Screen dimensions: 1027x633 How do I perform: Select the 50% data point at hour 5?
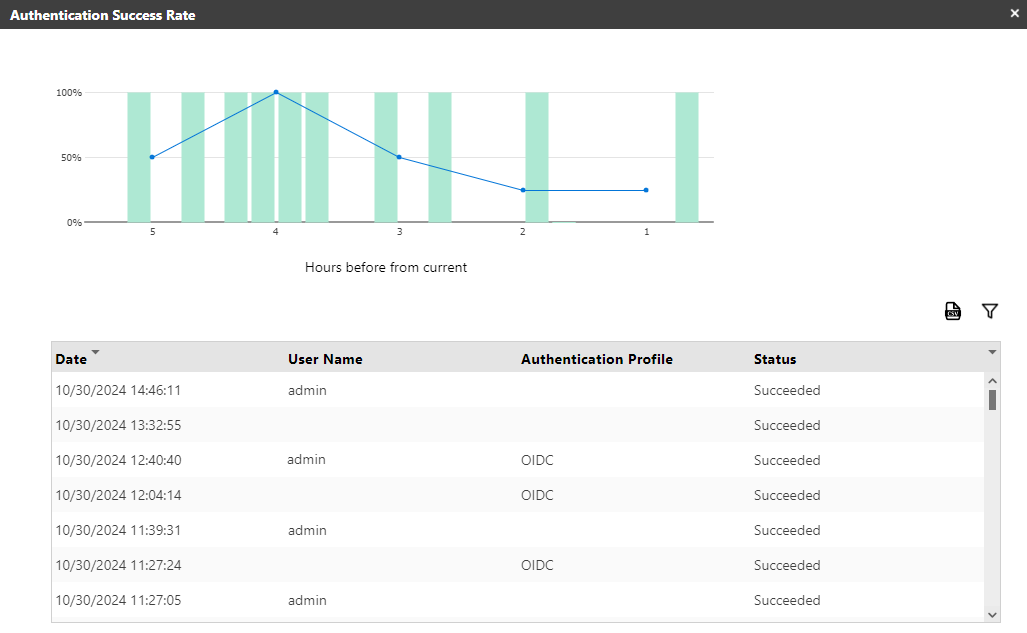[152, 157]
